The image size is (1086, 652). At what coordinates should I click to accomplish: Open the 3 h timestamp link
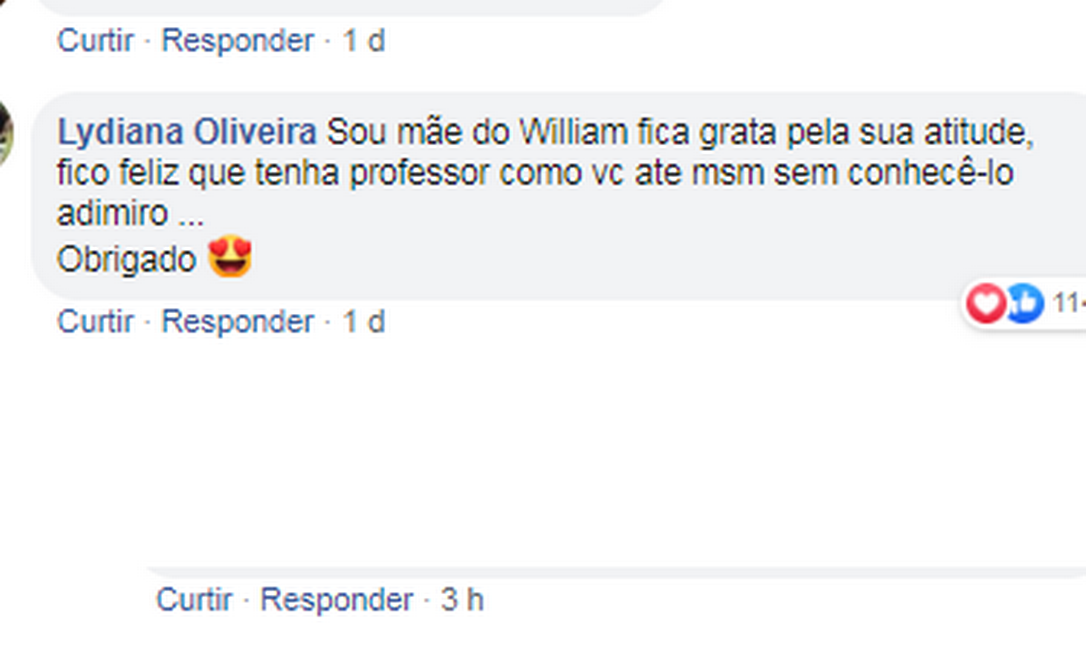click(462, 600)
